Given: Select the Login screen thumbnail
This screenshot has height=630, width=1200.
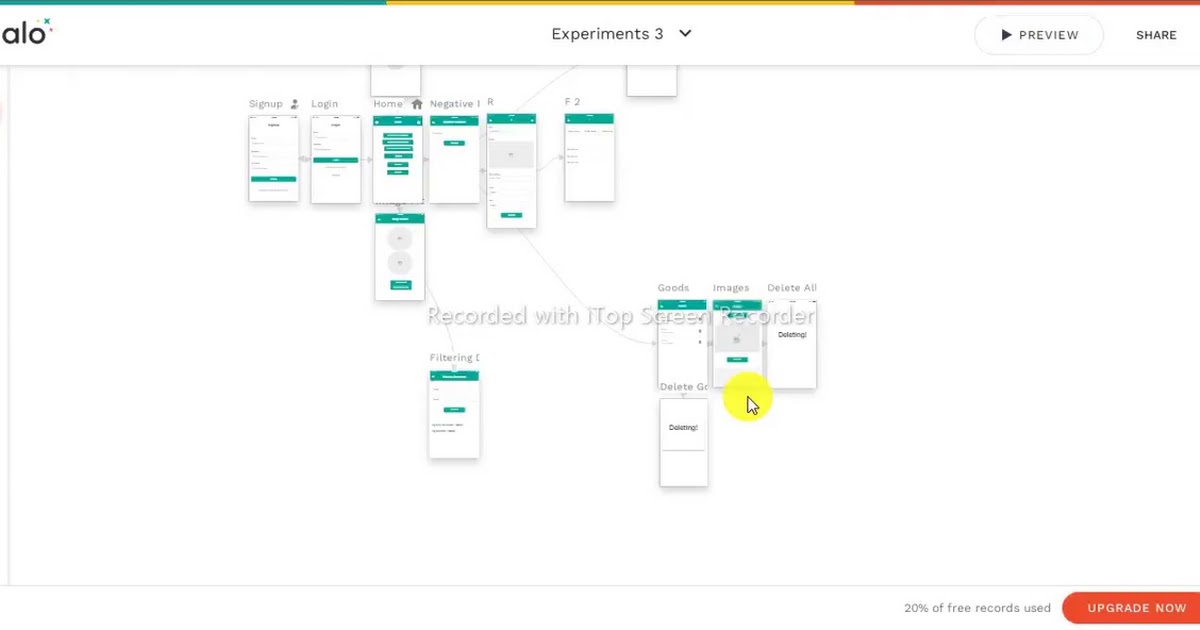Looking at the screenshot, I should pos(336,160).
